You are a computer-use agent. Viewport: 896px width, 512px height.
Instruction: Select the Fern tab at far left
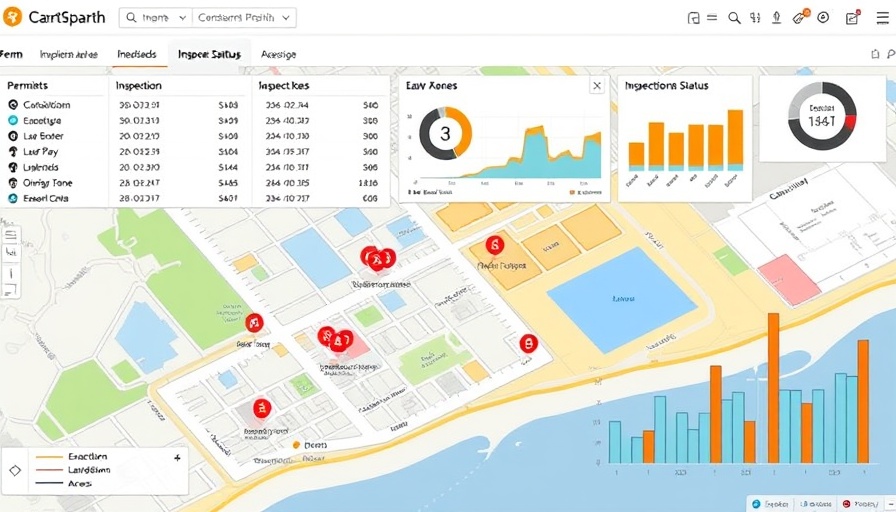point(11,54)
